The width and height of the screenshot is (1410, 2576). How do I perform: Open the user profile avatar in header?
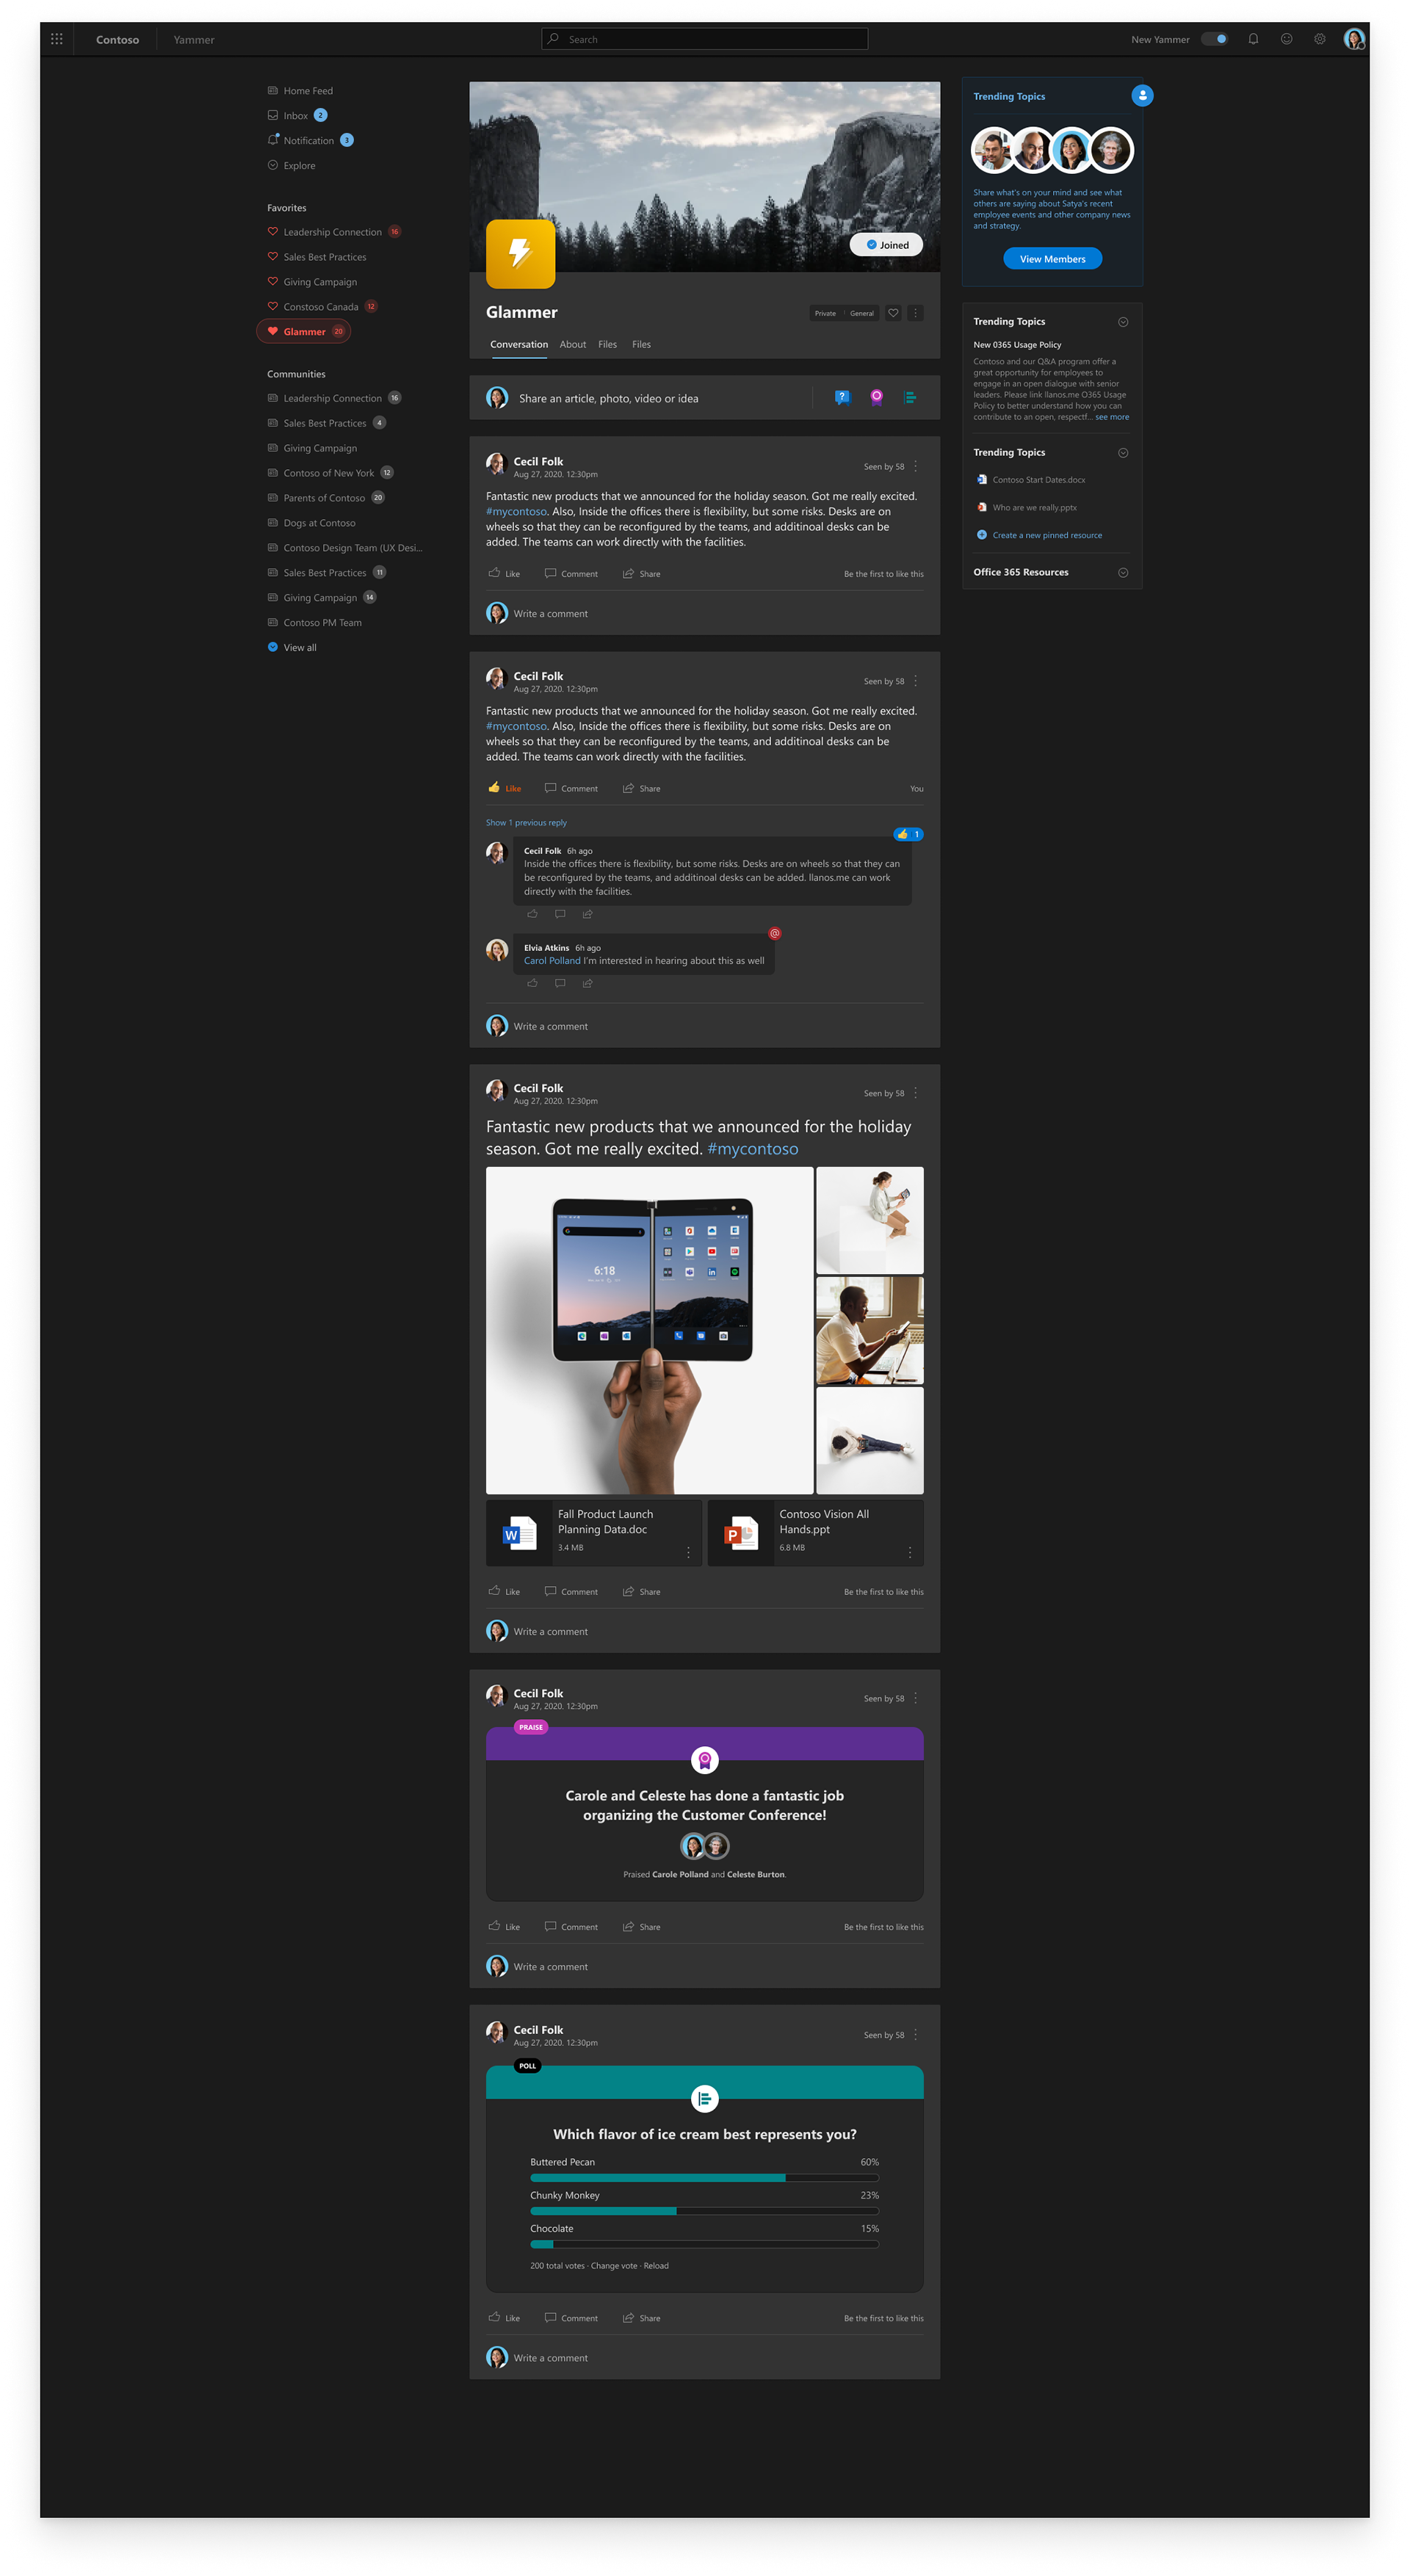pos(1354,39)
